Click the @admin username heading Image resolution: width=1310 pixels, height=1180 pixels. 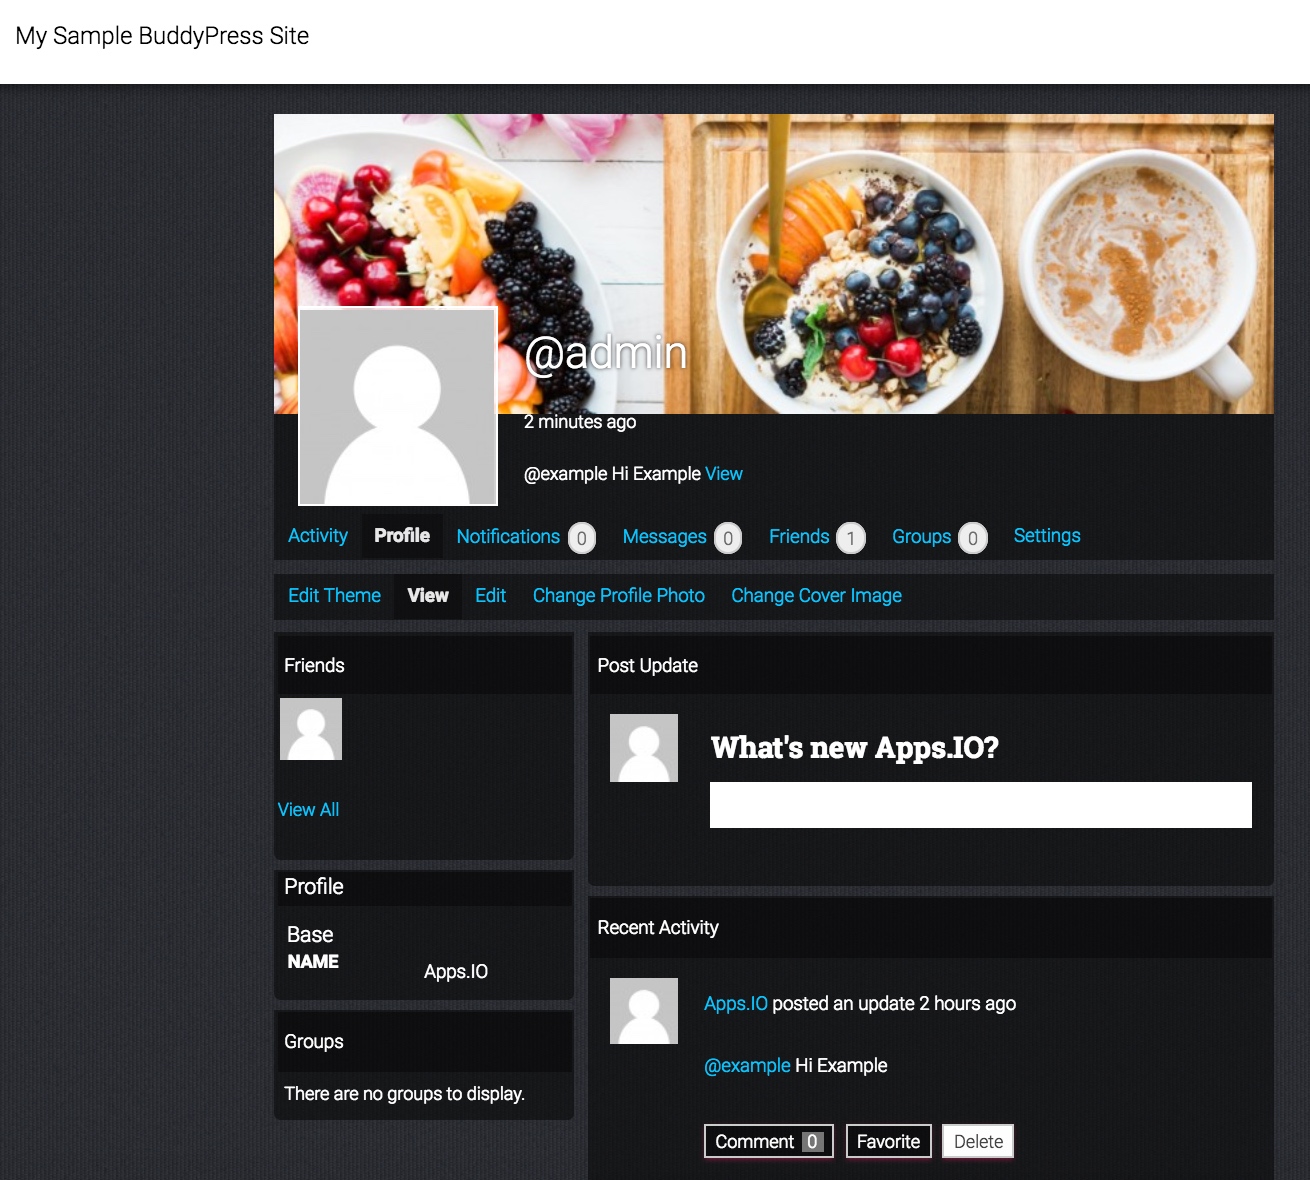[606, 353]
